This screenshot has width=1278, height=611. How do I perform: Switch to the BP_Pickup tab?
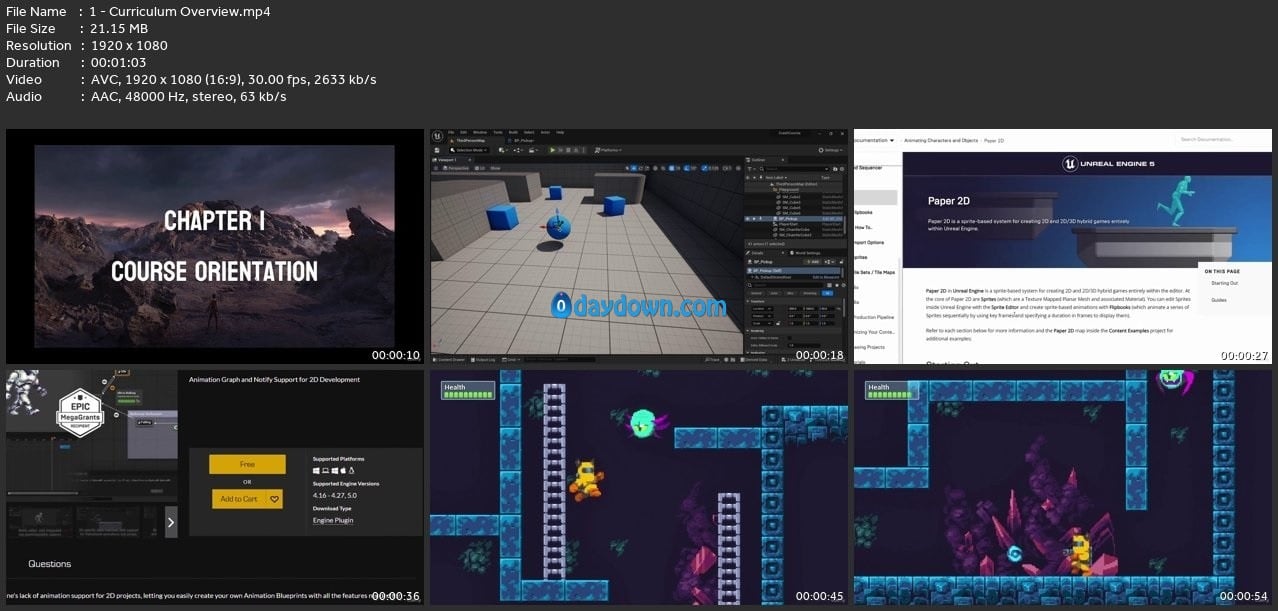click(x=522, y=140)
